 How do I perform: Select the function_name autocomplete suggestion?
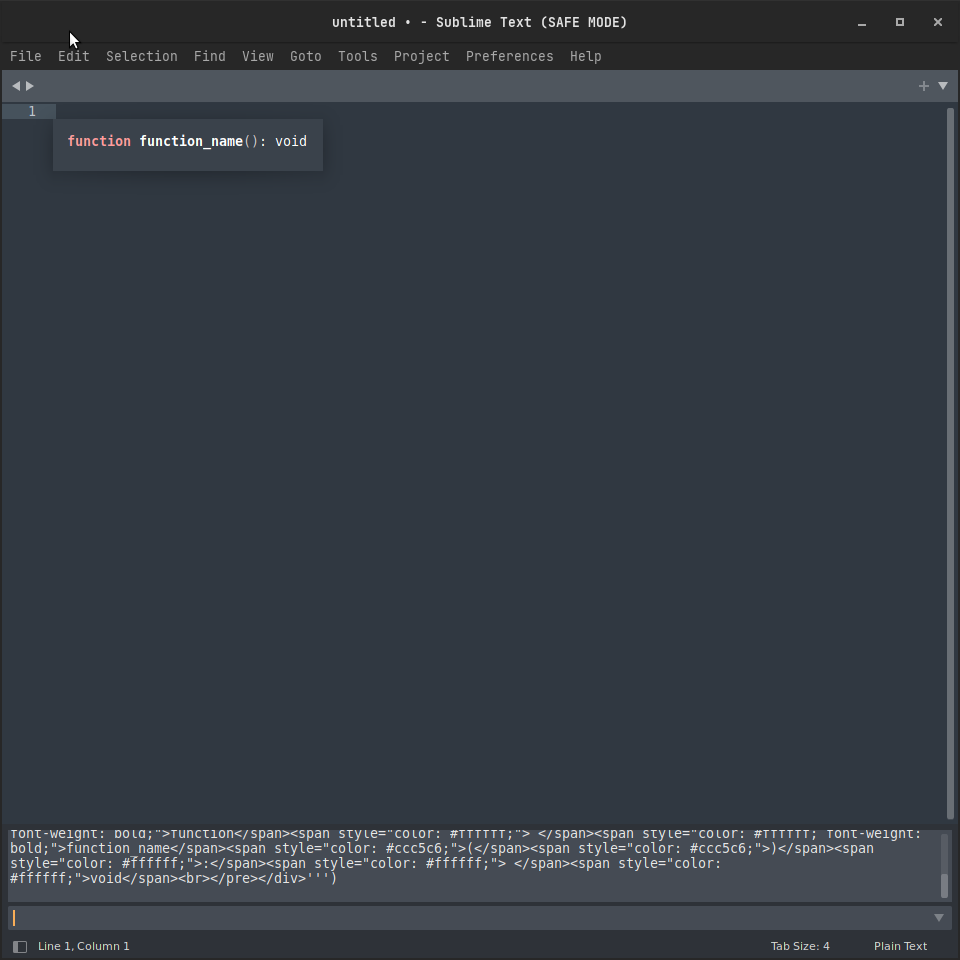pyautogui.click(x=187, y=141)
